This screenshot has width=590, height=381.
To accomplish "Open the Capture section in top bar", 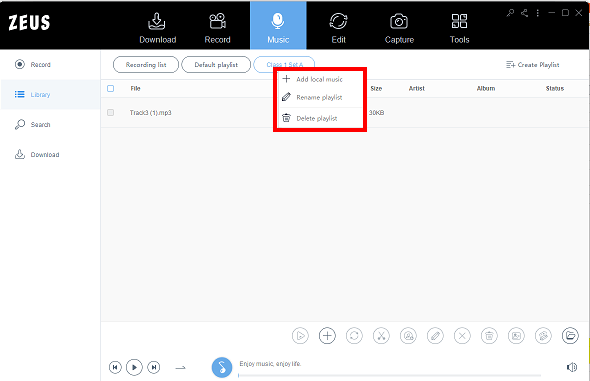I will (x=399, y=28).
